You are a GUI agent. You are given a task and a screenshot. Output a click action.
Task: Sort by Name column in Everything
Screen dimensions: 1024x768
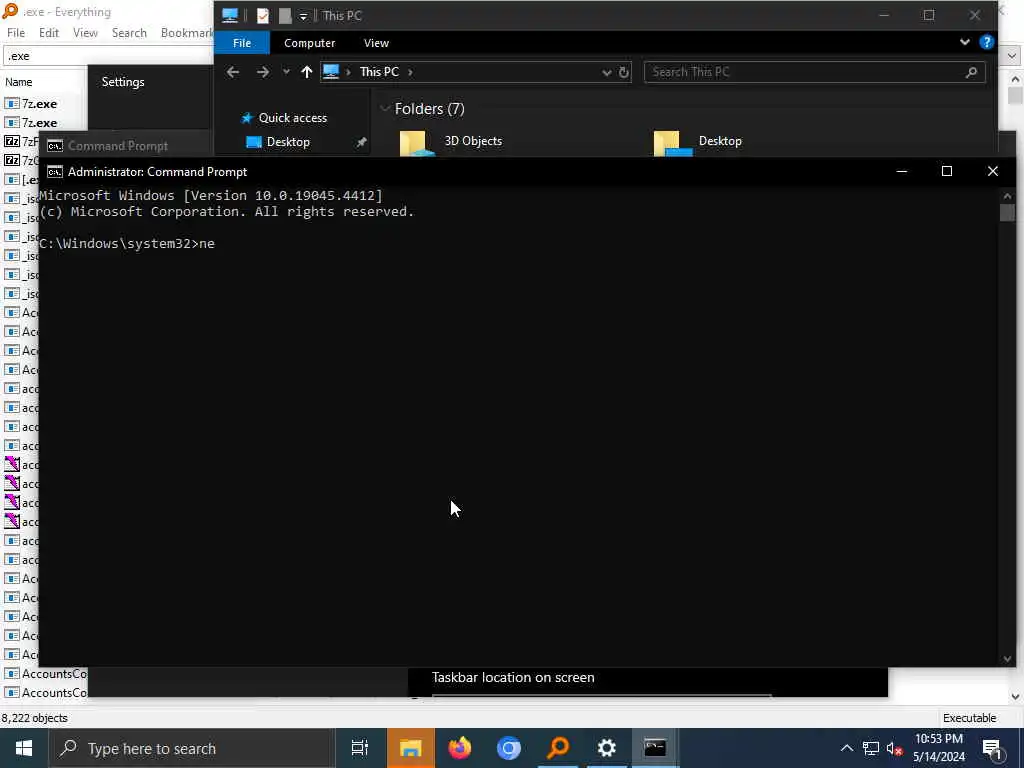pyautogui.click(x=19, y=82)
